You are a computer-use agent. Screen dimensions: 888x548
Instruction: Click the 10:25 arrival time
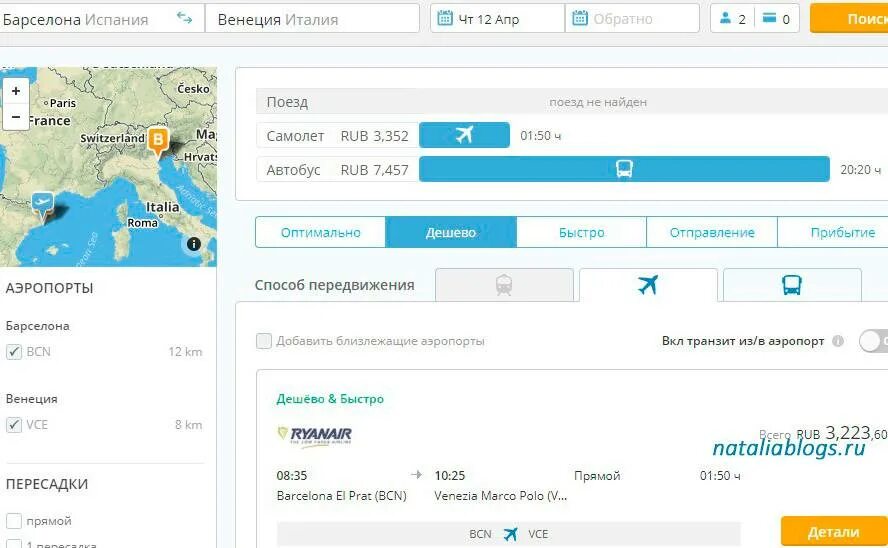[450, 476]
